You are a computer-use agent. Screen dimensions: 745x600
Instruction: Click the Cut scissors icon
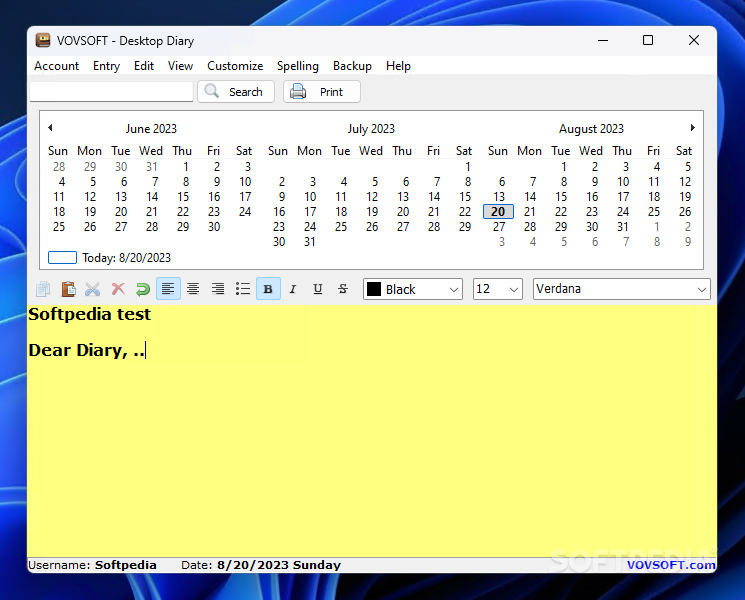(93, 289)
